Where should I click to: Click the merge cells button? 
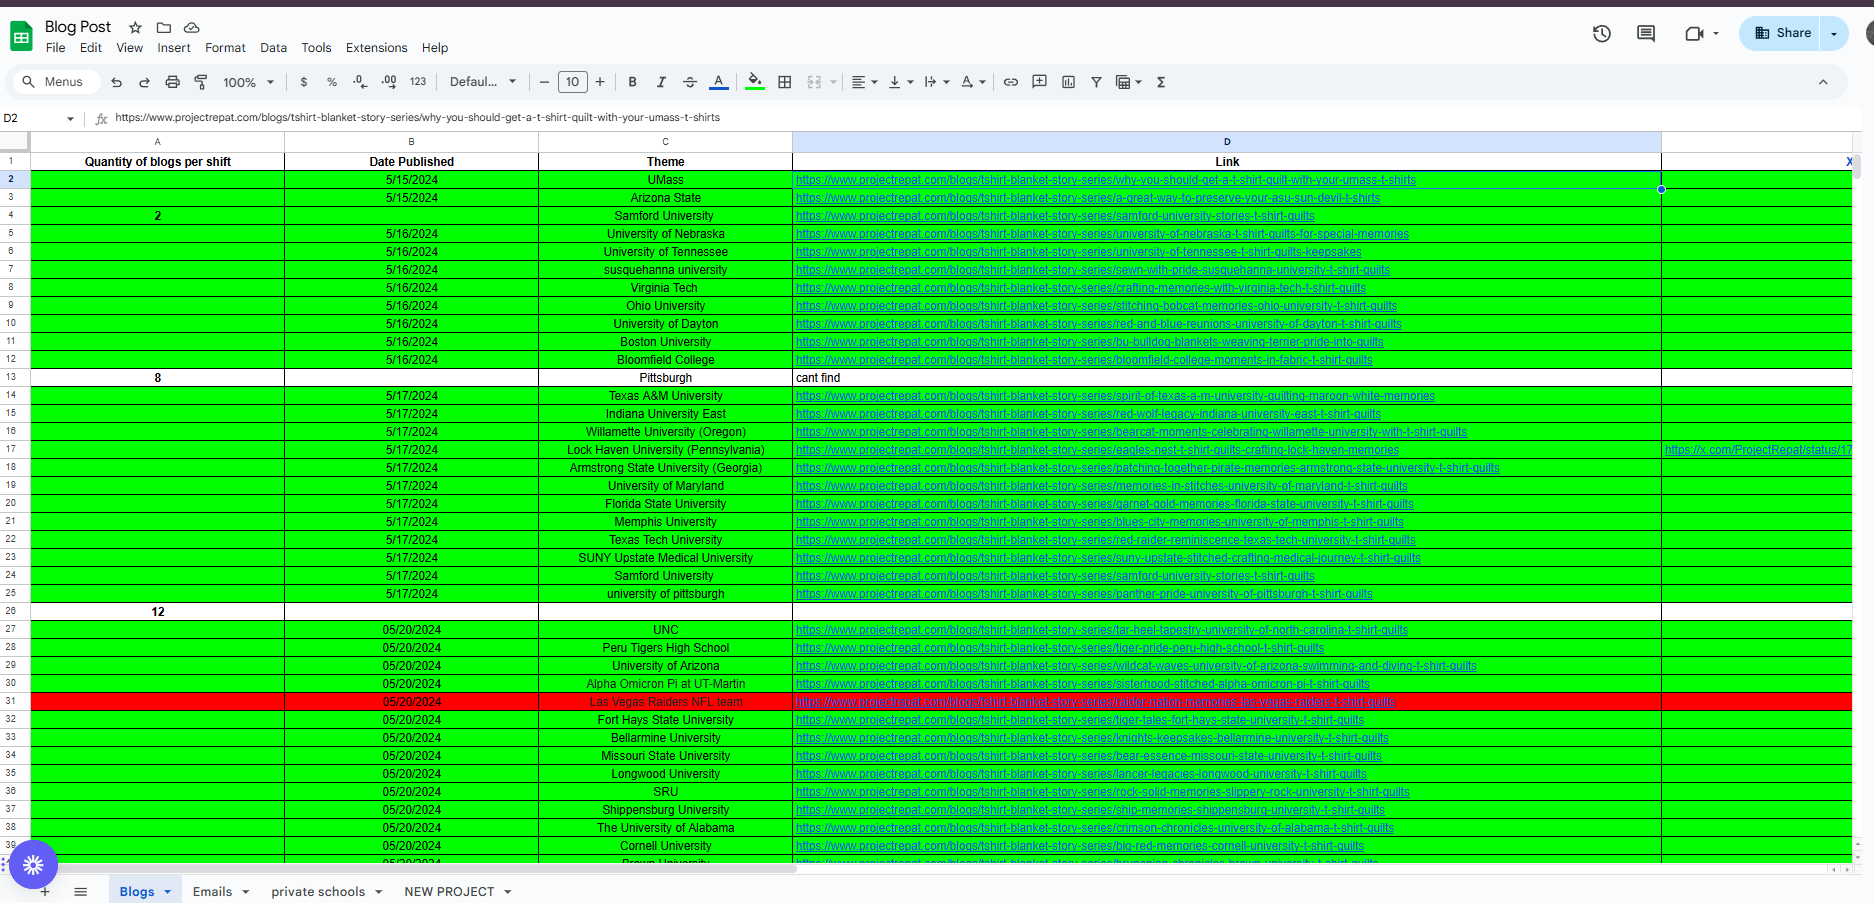click(814, 82)
